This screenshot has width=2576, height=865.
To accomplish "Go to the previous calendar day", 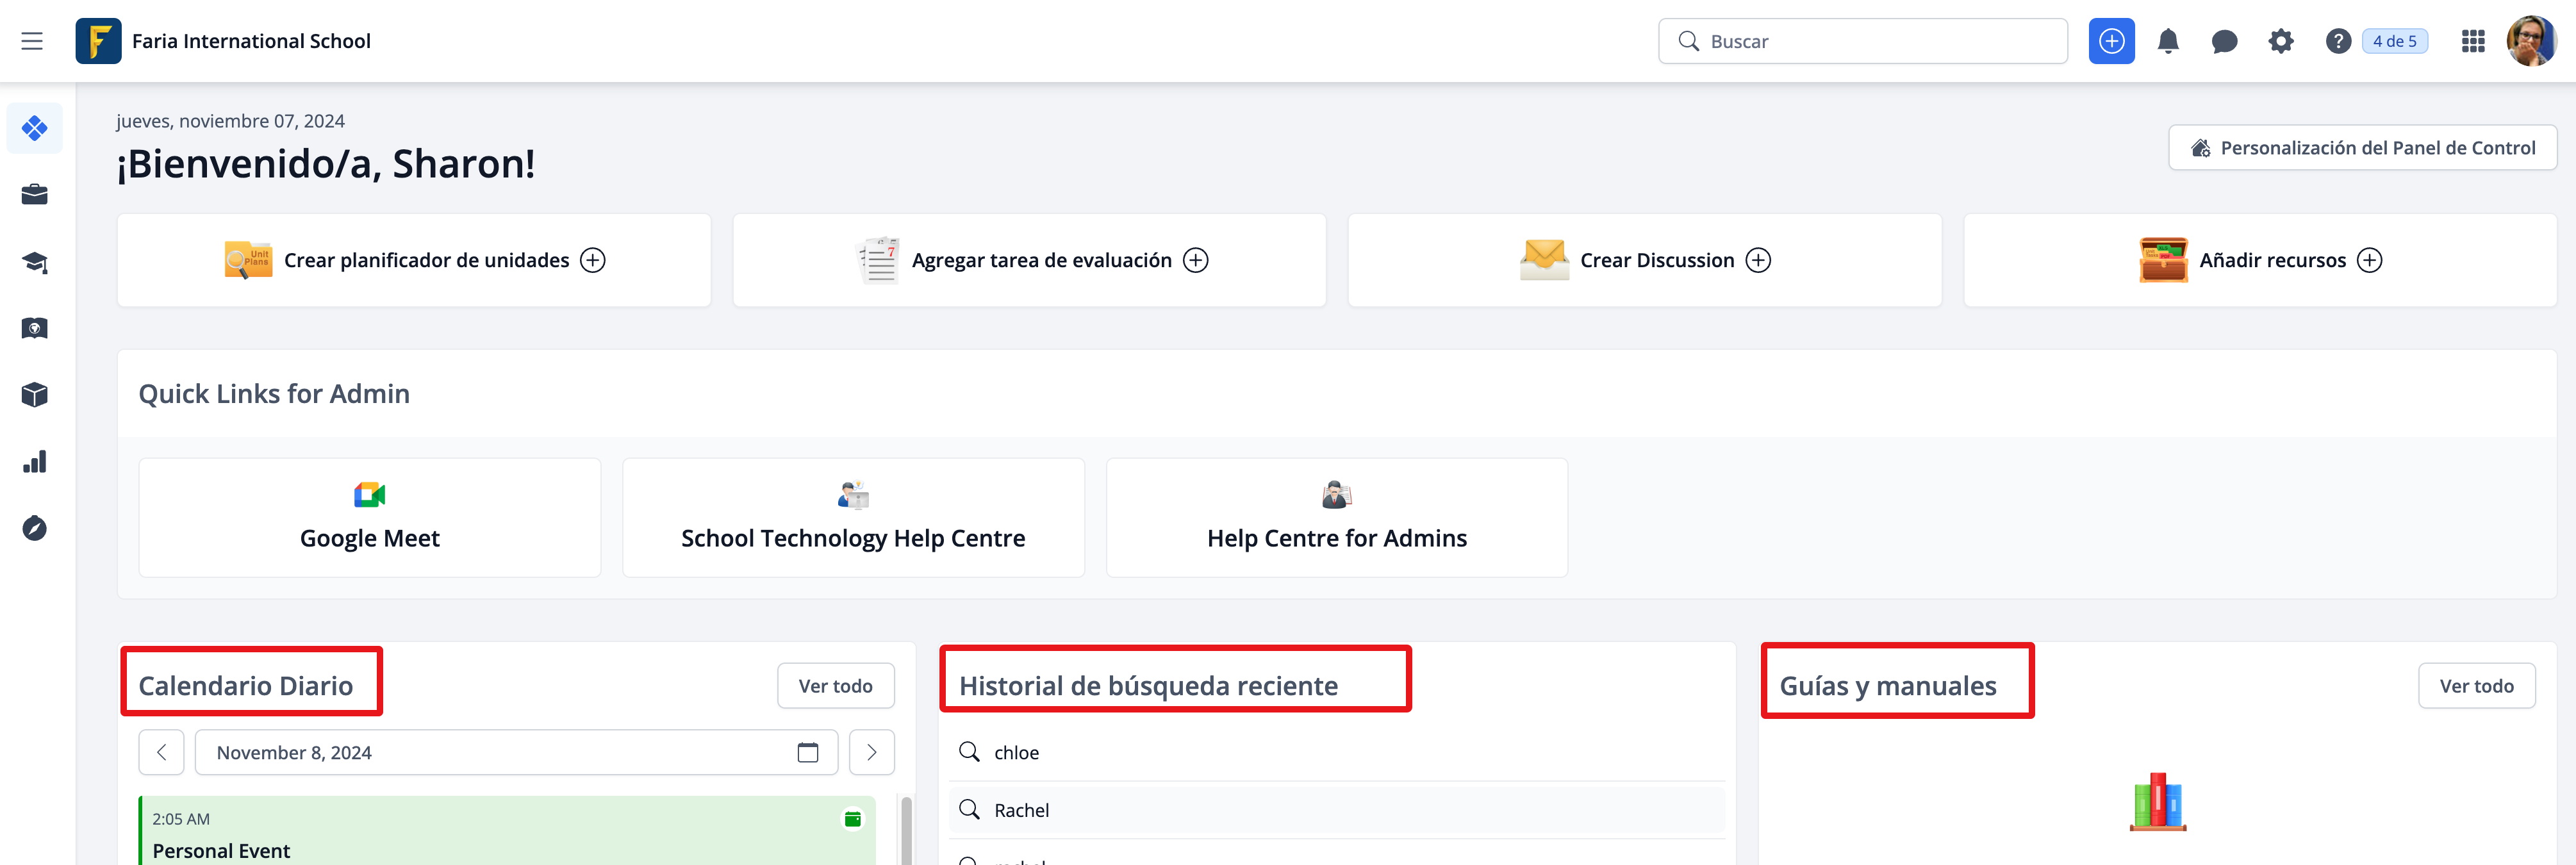I will click(x=161, y=752).
